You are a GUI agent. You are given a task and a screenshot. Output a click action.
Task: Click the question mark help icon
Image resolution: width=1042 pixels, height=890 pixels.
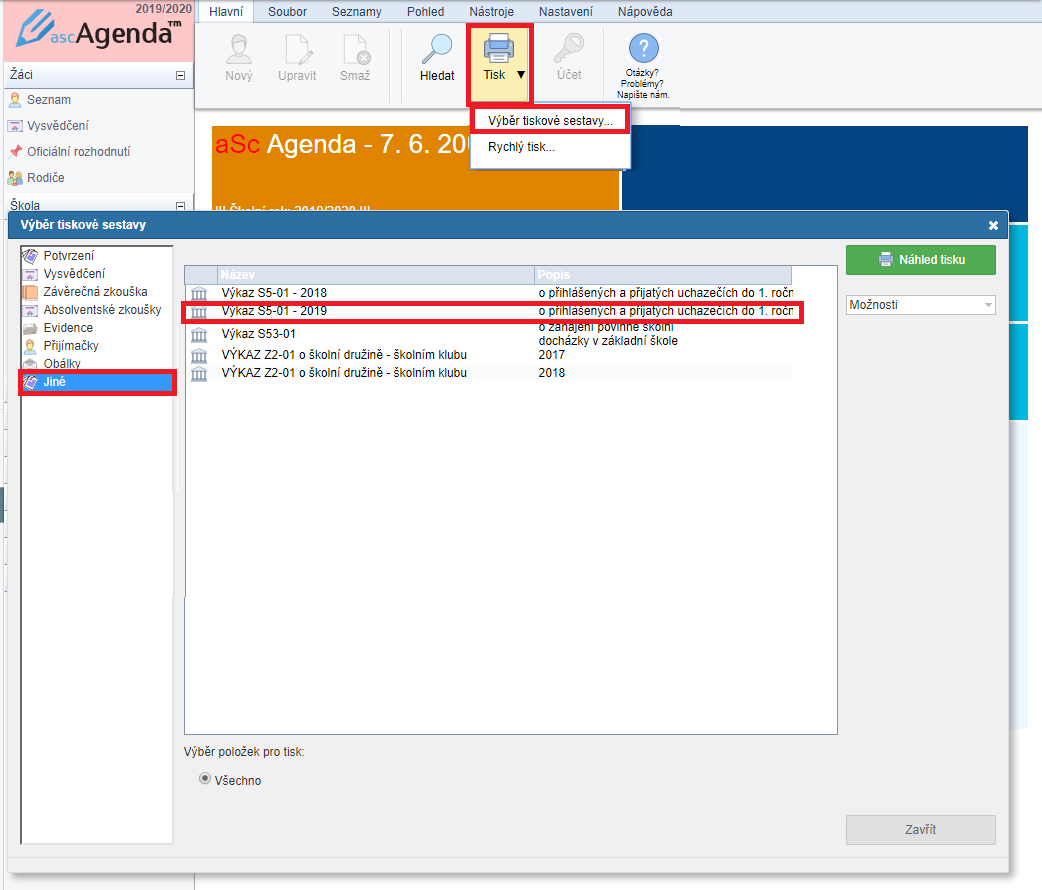point(643,49)
